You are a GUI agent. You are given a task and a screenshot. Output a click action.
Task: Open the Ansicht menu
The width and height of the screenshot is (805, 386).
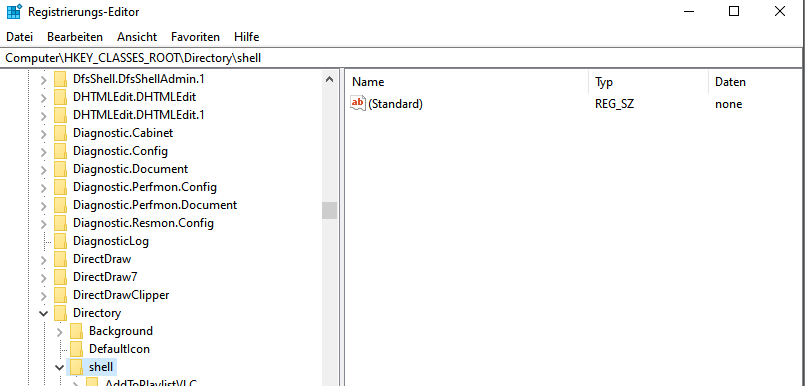click(x=137, y=37)
